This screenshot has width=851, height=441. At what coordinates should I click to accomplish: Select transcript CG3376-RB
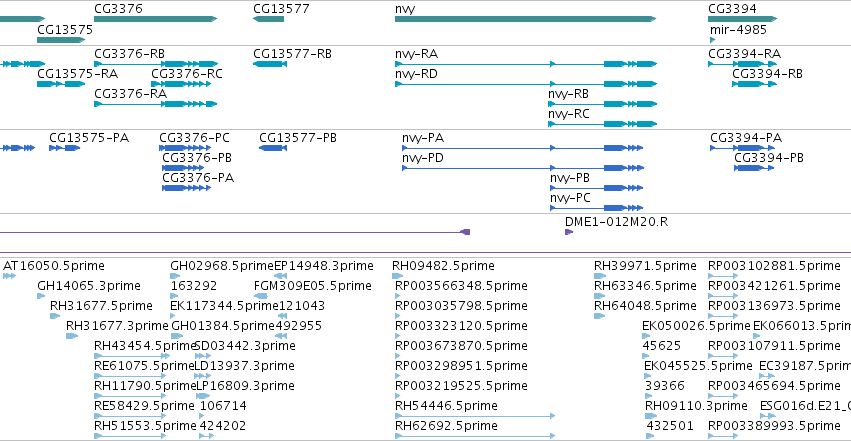(x=129, y=54)
